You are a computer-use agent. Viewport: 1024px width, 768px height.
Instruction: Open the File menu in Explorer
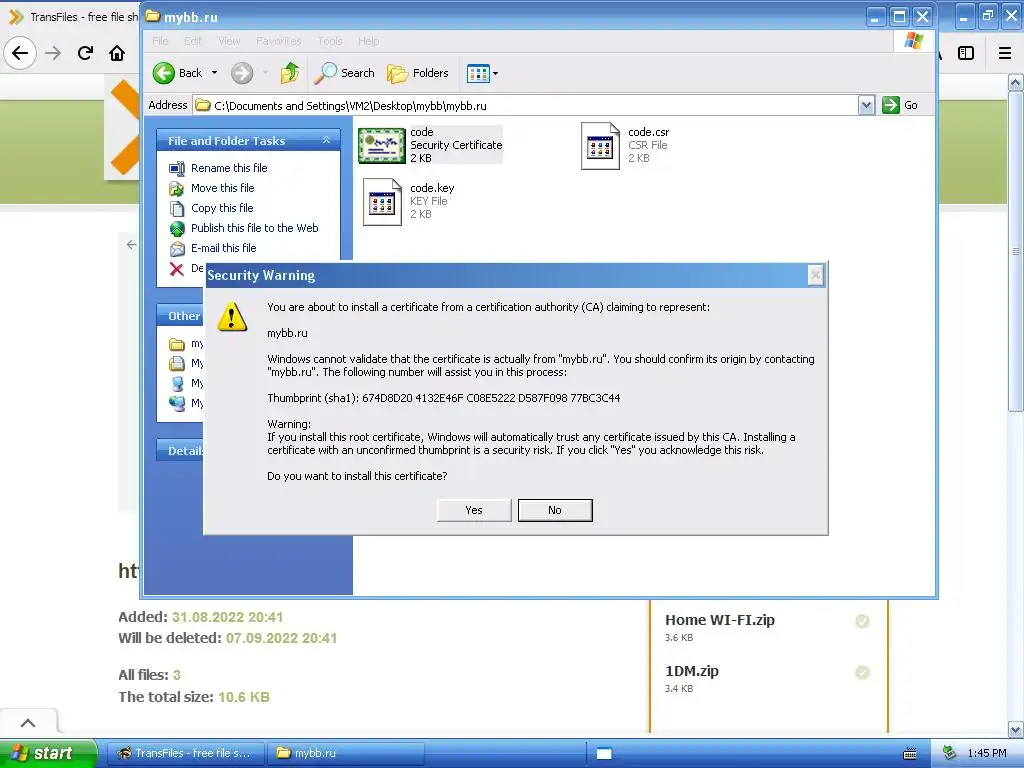(160, 41)
